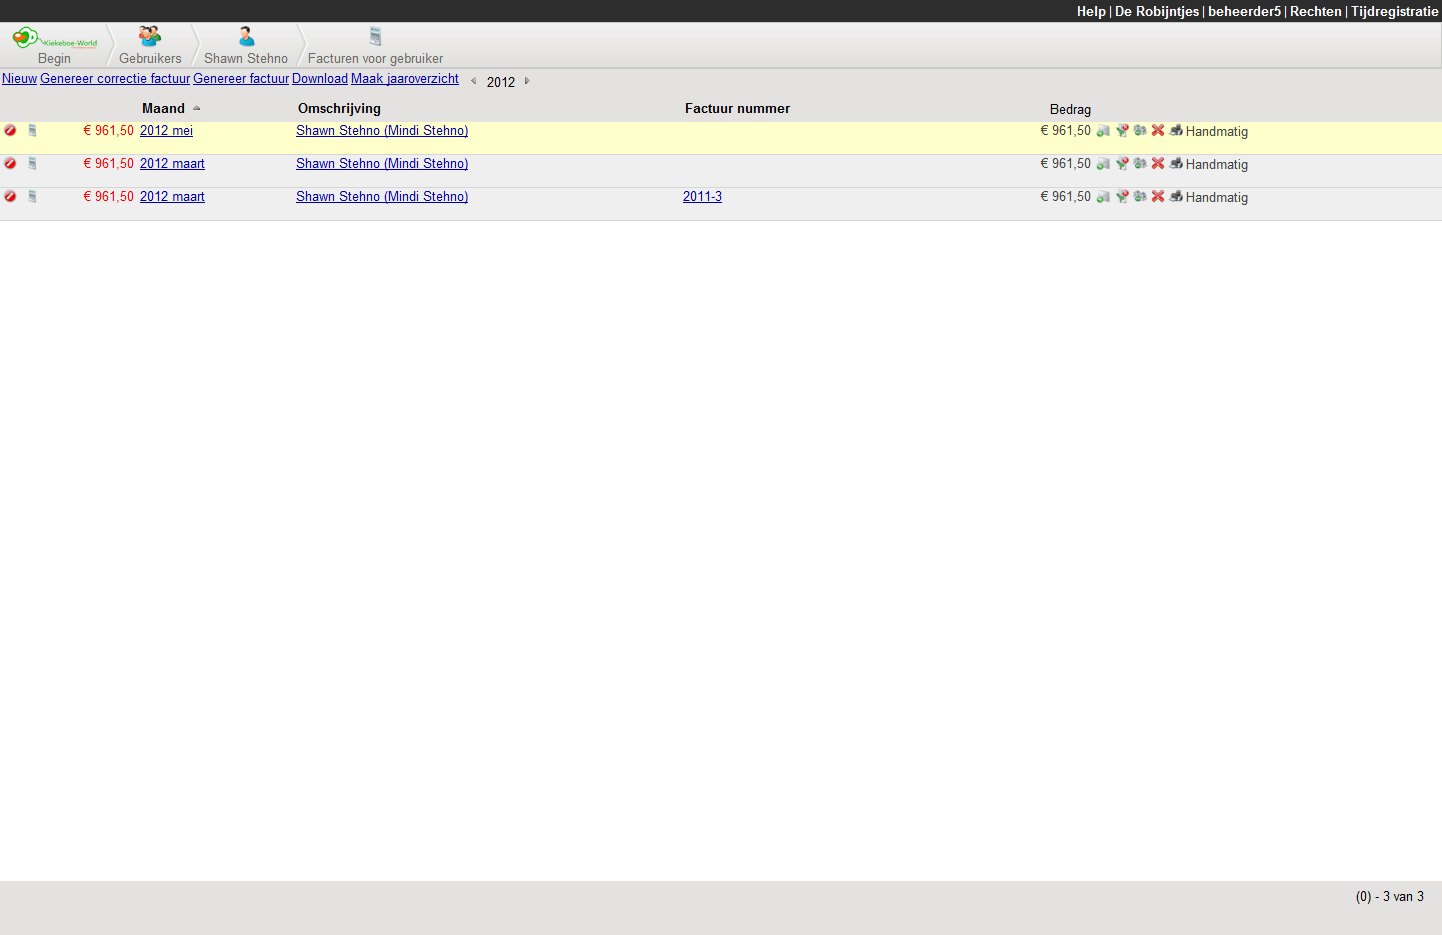Click the red X delete icon for 2012 mei invoice
Screen dimensions: 1442x935
(x=1158, y=130)
